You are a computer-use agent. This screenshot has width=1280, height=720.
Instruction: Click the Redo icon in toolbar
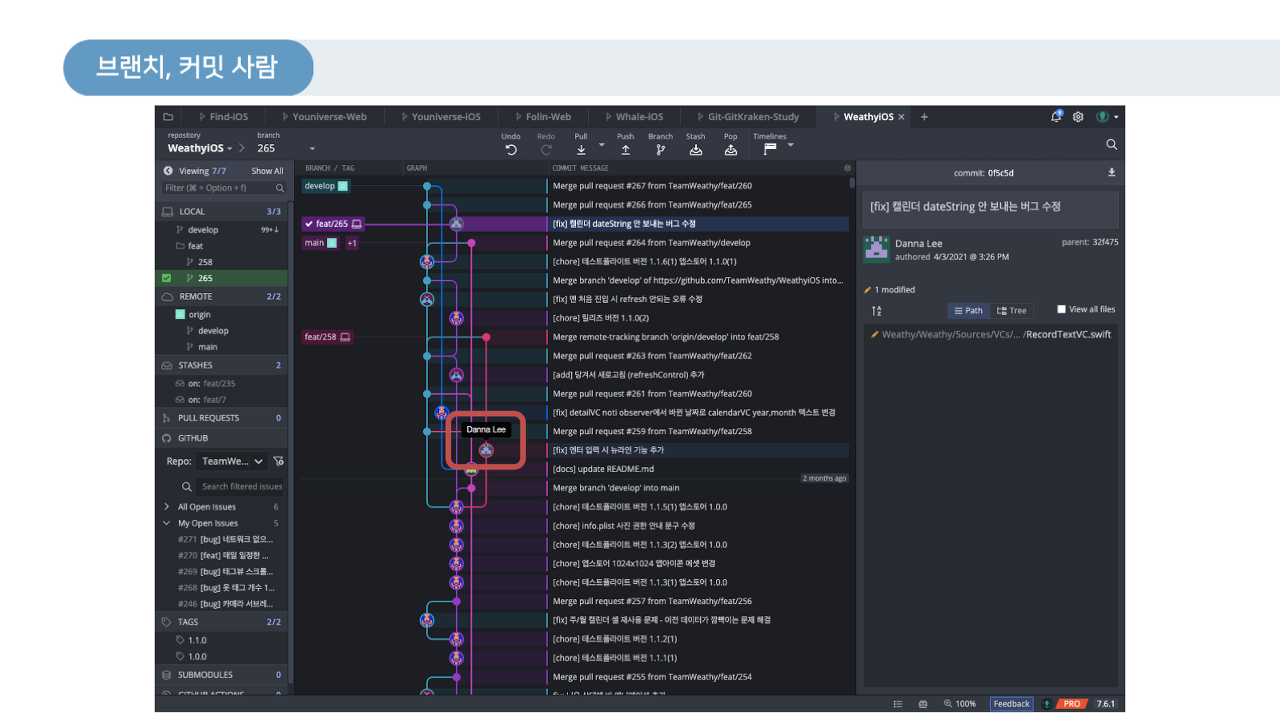[546, 150]
